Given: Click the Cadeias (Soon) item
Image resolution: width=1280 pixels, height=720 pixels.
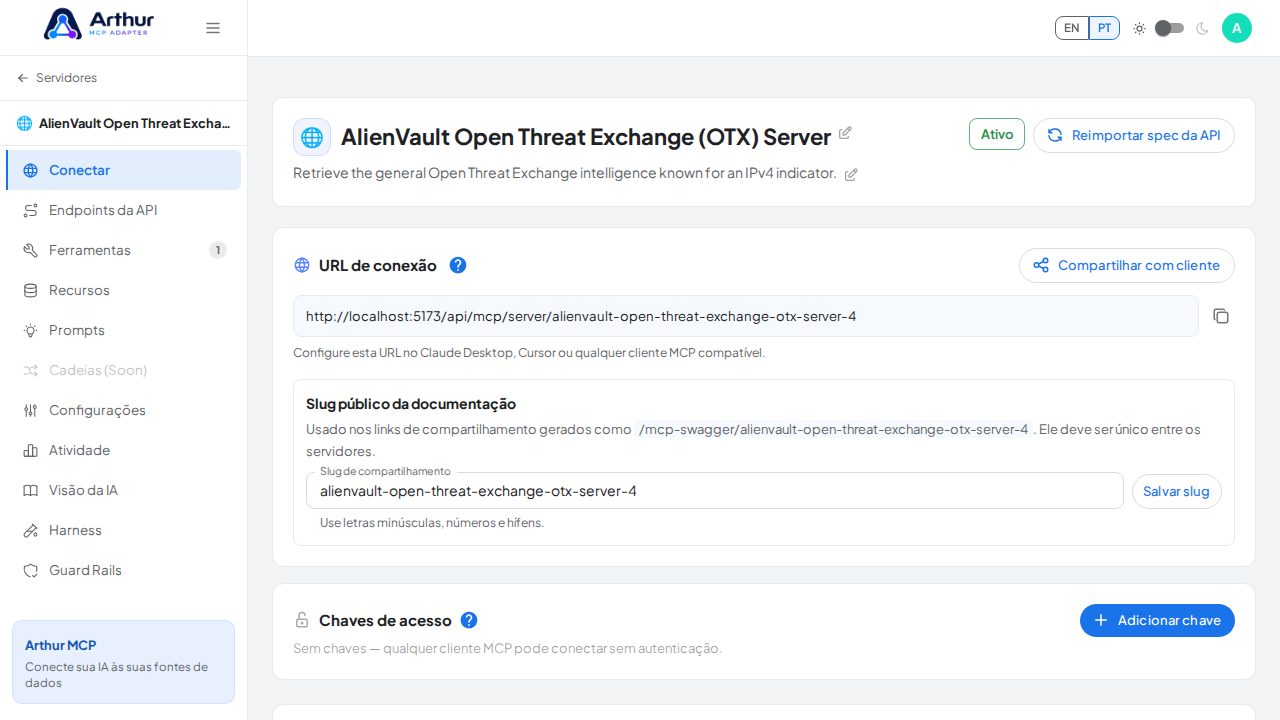Looking at the screenshot, I should 123,370.
